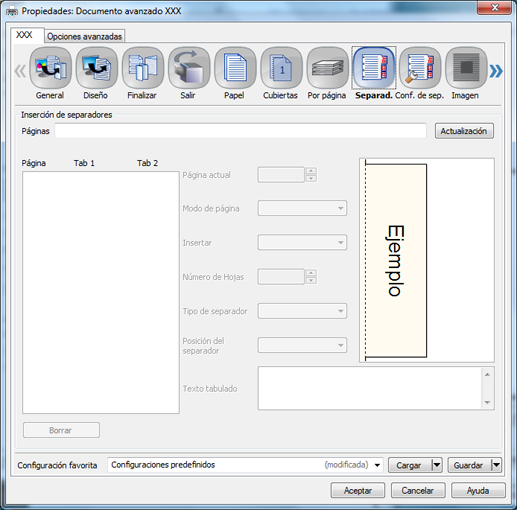Click the separator pages list box

[x=101, y=292]
